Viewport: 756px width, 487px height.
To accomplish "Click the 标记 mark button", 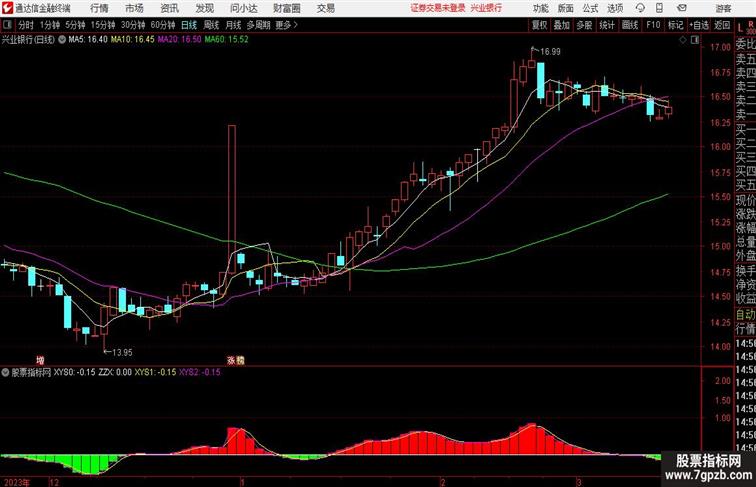I will (675, 25).
